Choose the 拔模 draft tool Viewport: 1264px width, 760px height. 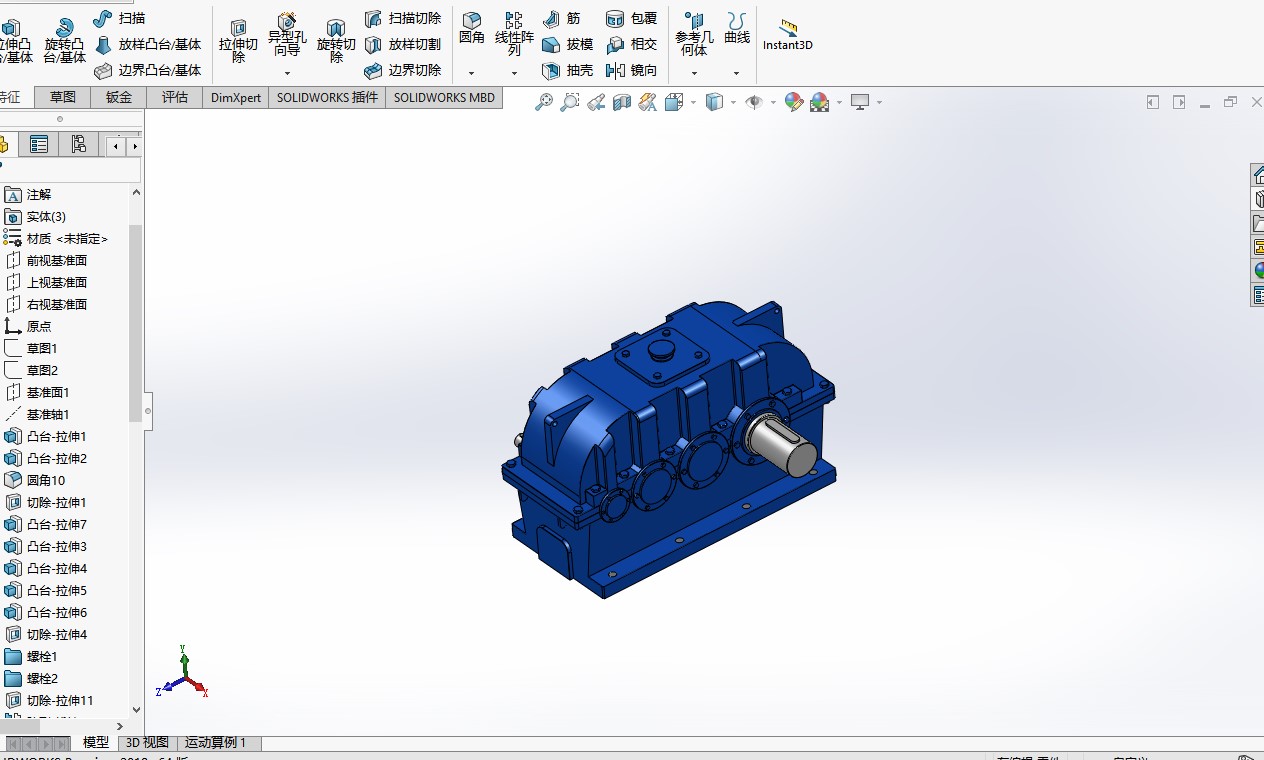tap(567, 44)
